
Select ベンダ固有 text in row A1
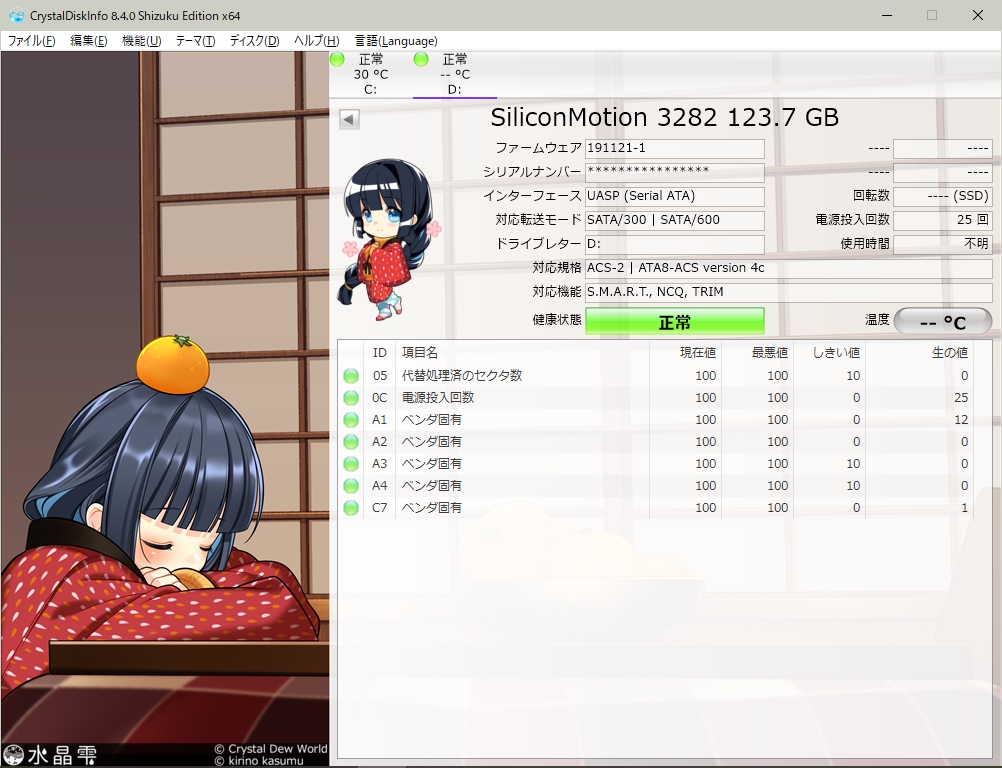431,420
